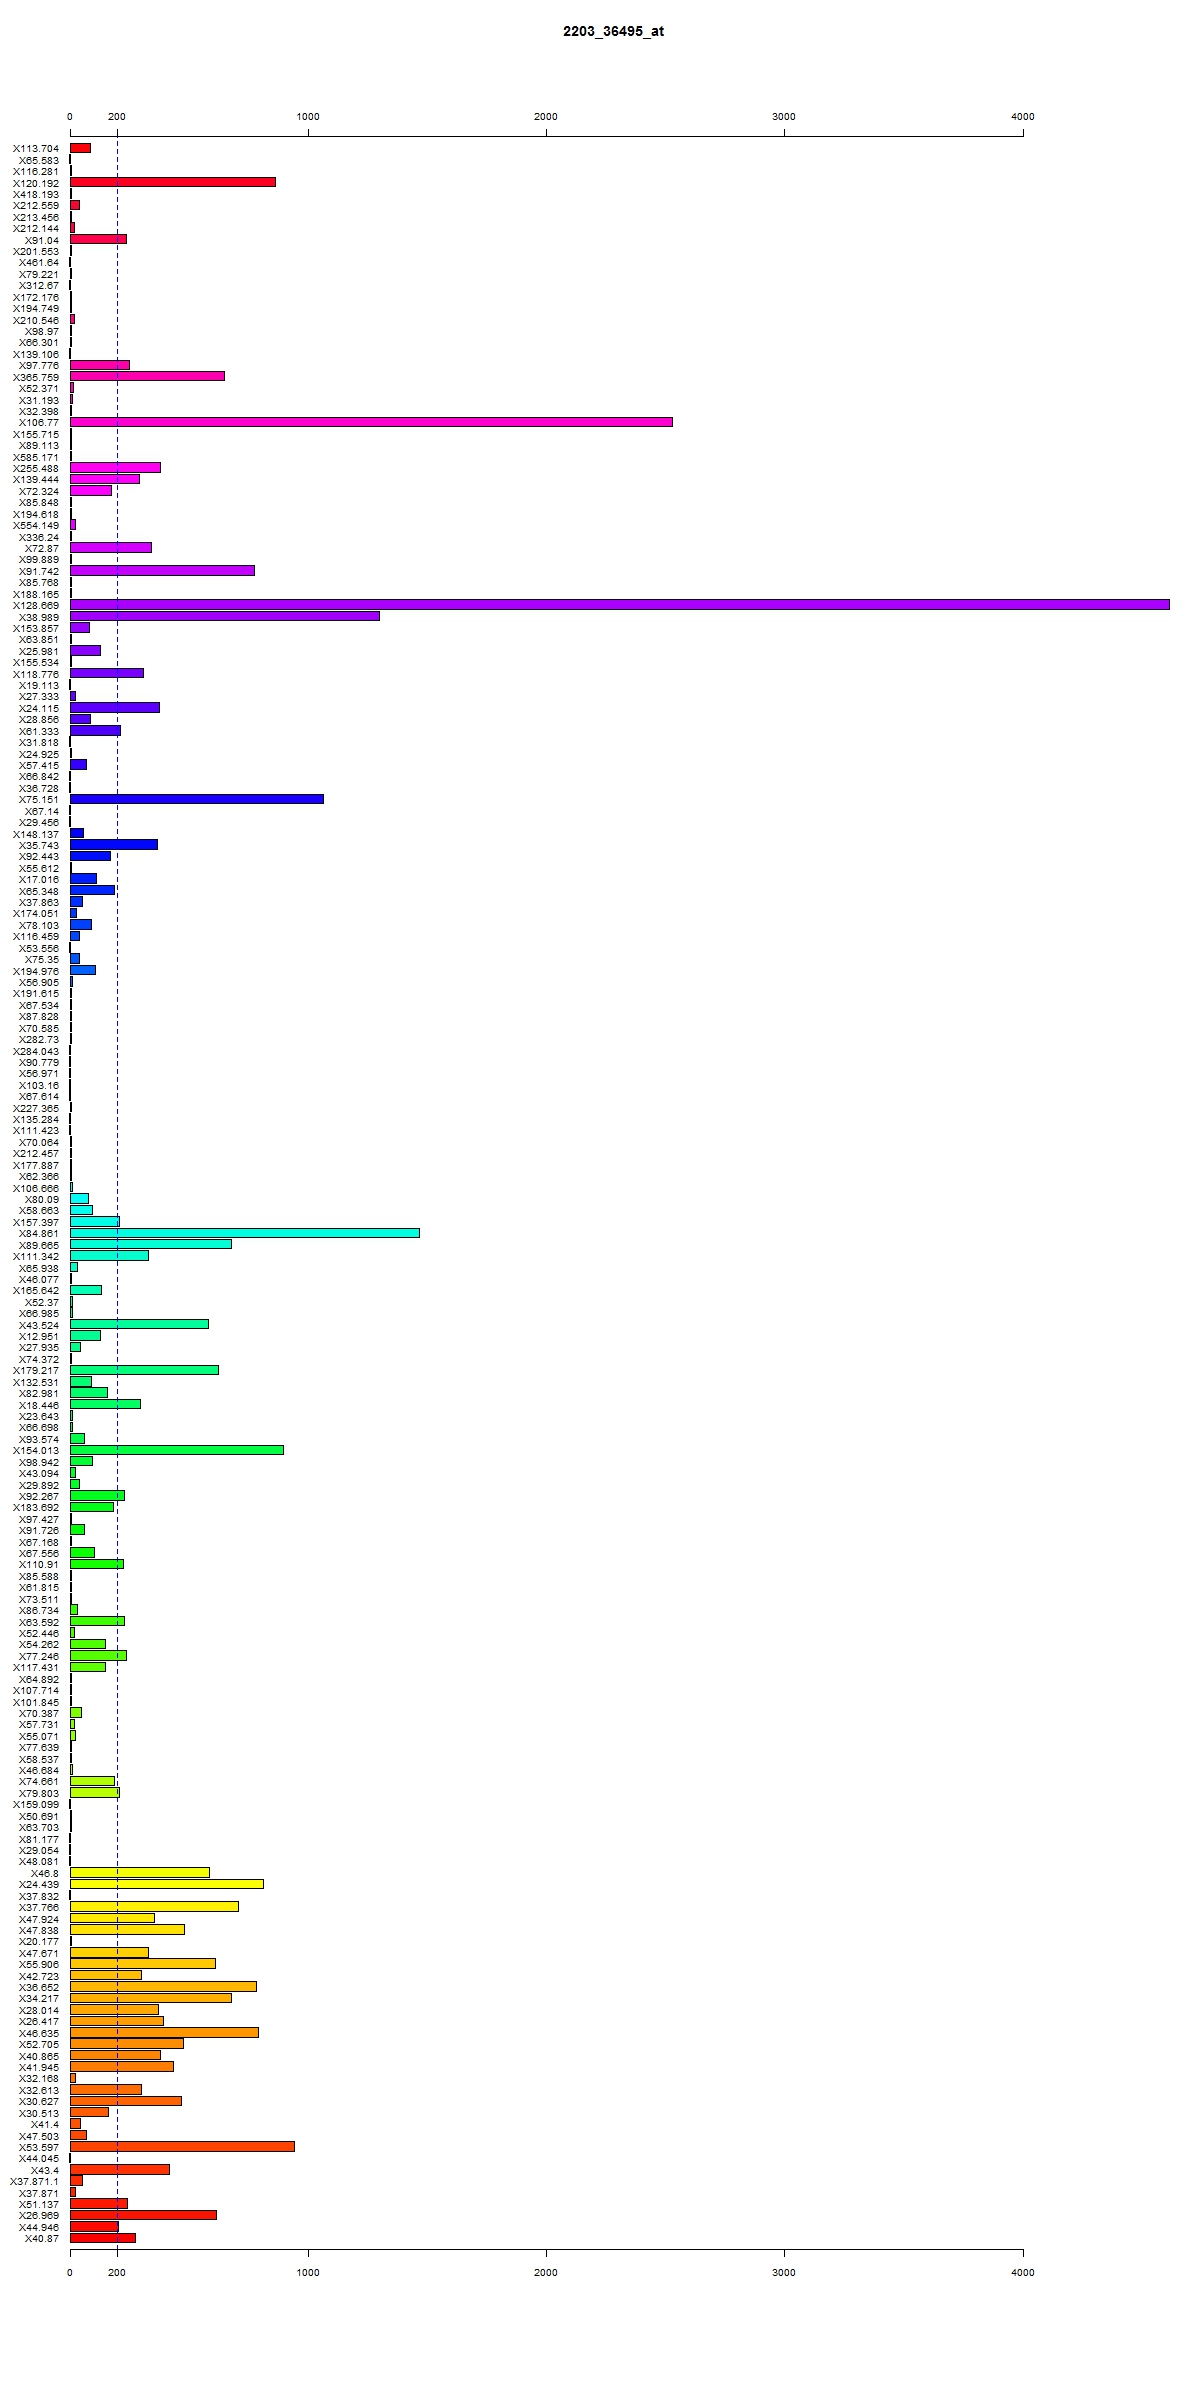
Task: Click the green bar for X43.524
Action: click(x=139, y=1324)
